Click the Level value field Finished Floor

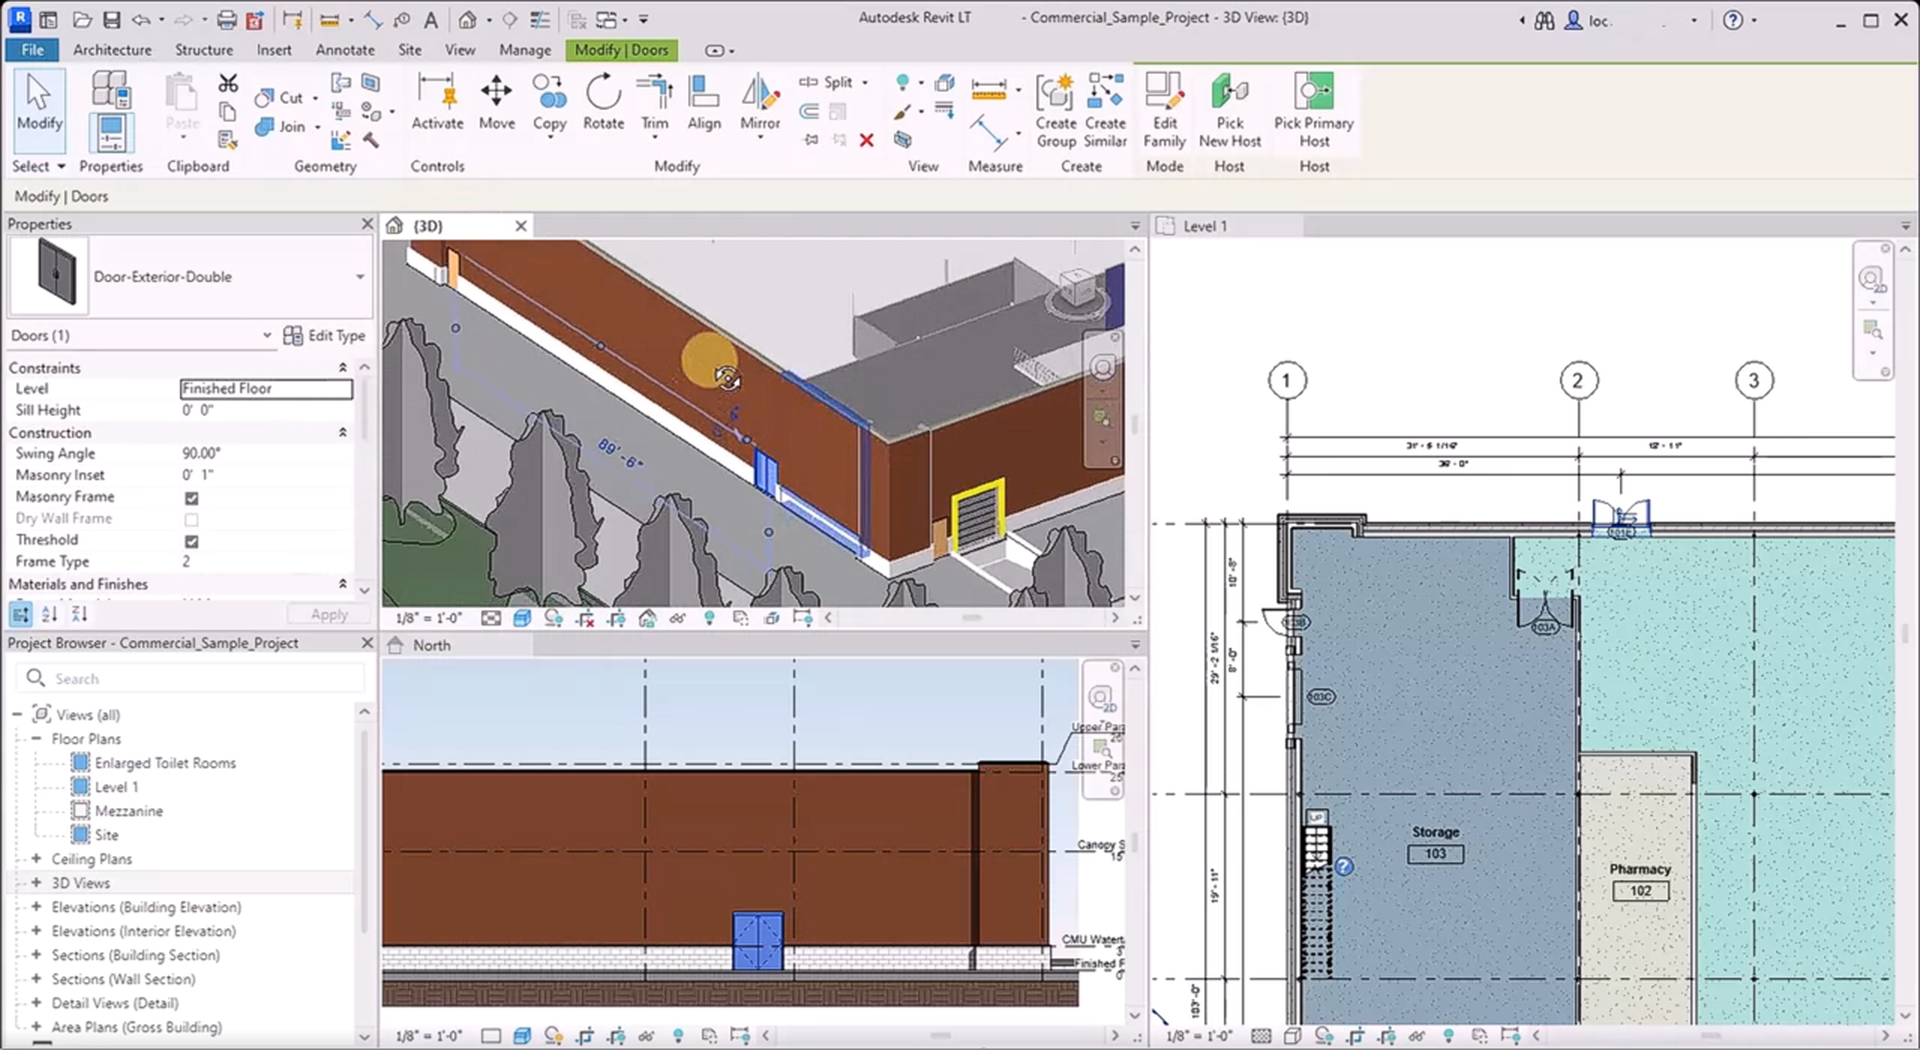click(x=266, y=388)
